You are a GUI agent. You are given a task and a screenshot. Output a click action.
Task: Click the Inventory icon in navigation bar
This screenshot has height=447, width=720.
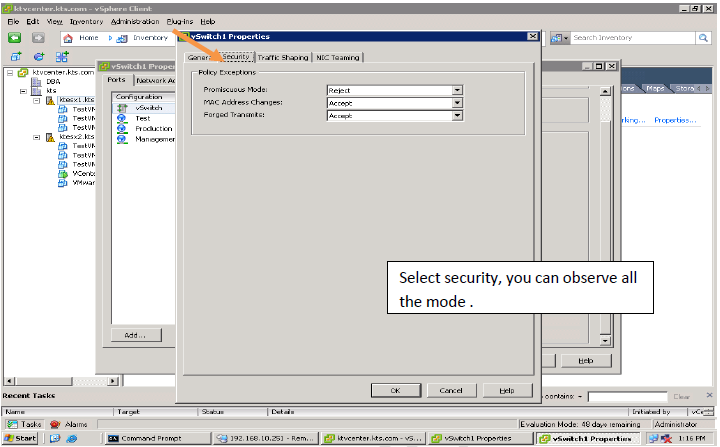(x=122, y=39)
